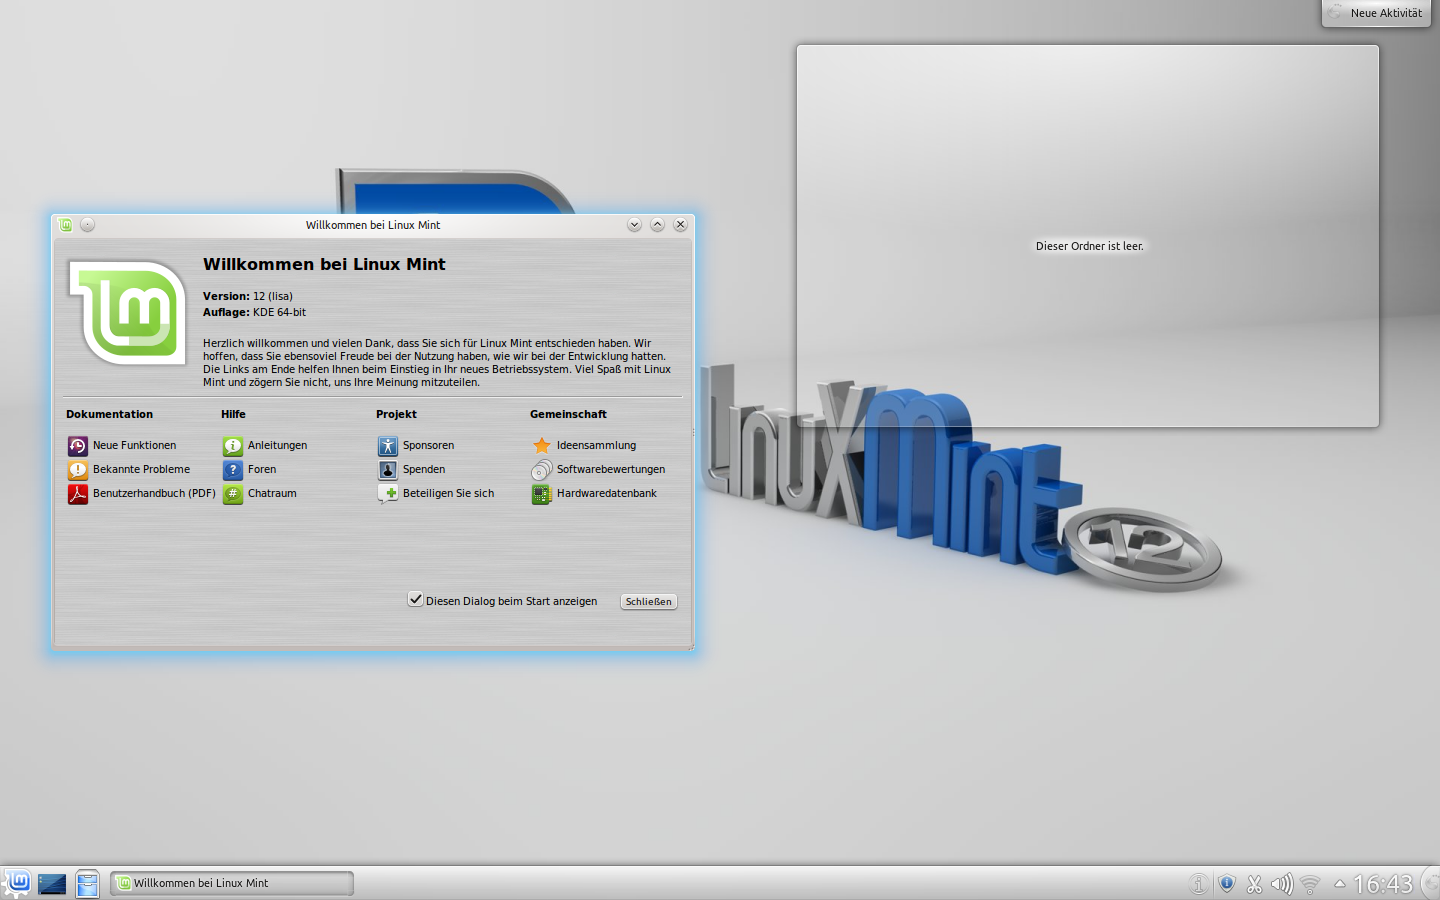This screenshot has width=1440, height=900.
Task: Click the panel toolbox icon at the right edge
Action: pos(1431,884)
